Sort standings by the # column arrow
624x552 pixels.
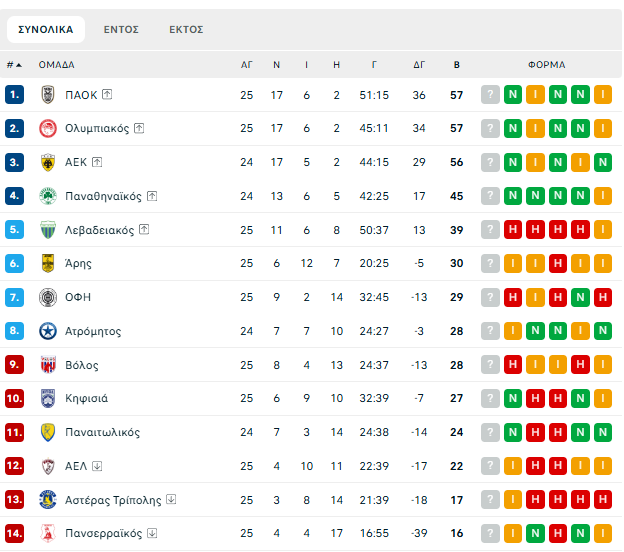(14, 65)
